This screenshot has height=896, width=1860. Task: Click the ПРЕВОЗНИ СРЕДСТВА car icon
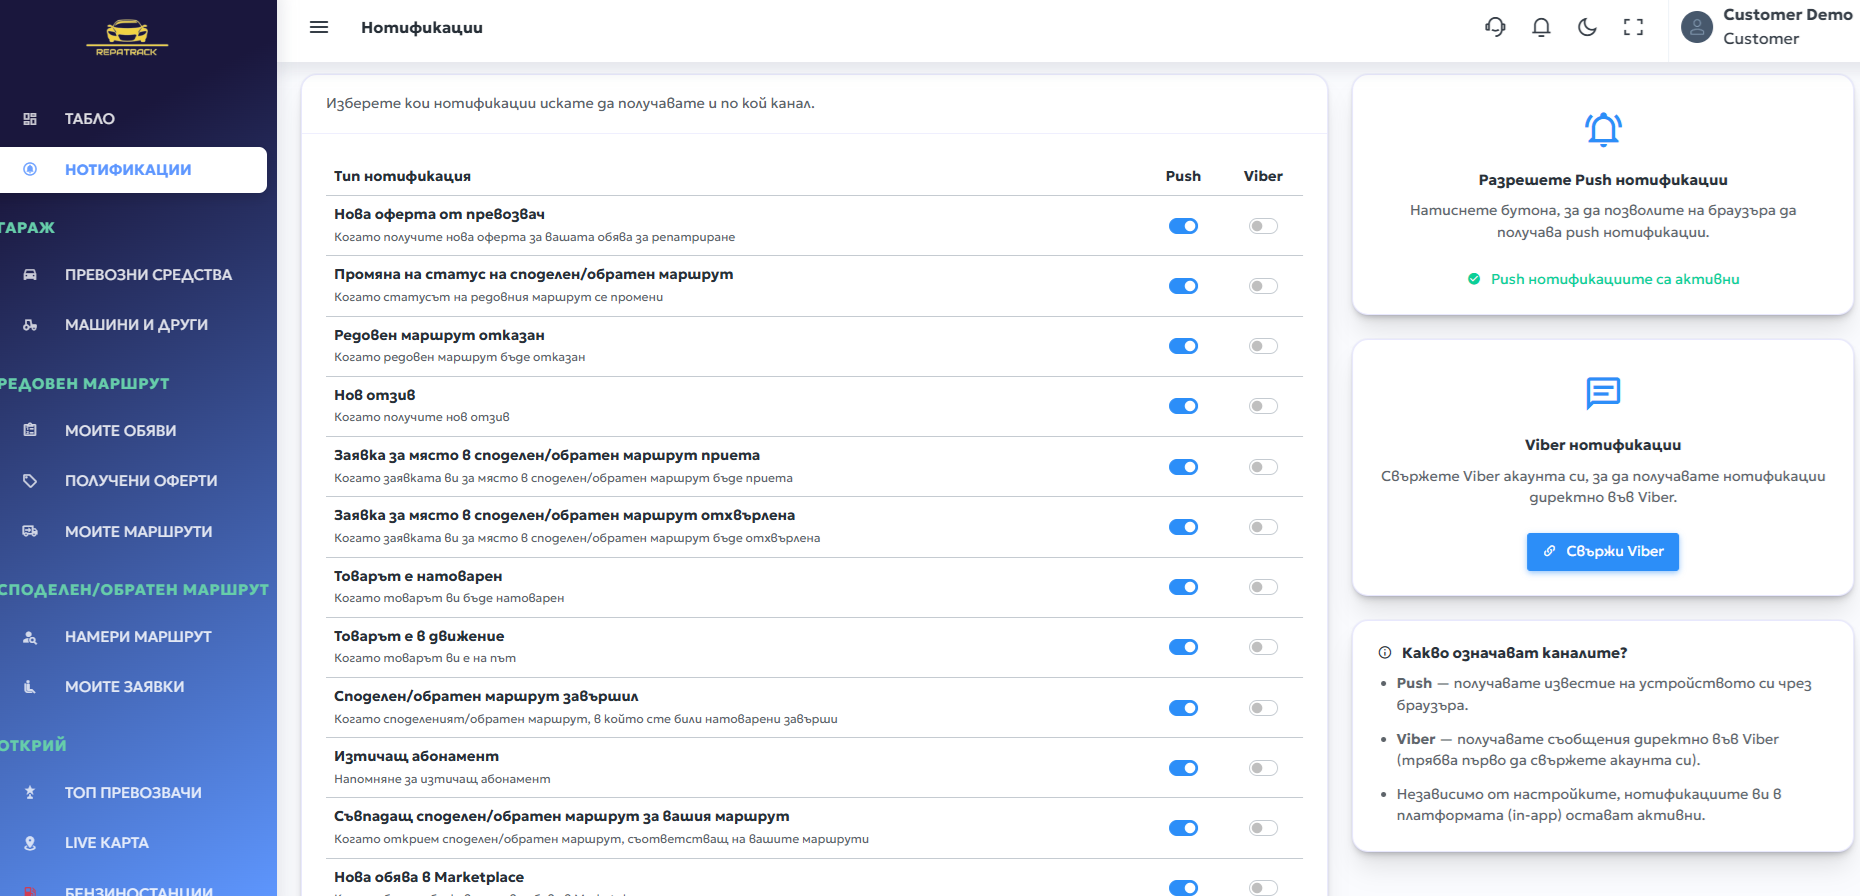click(30, 275)
